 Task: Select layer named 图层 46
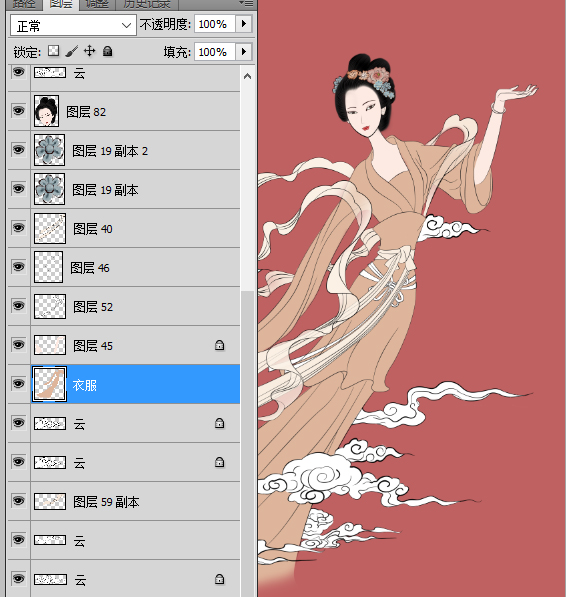coord(90,268)
